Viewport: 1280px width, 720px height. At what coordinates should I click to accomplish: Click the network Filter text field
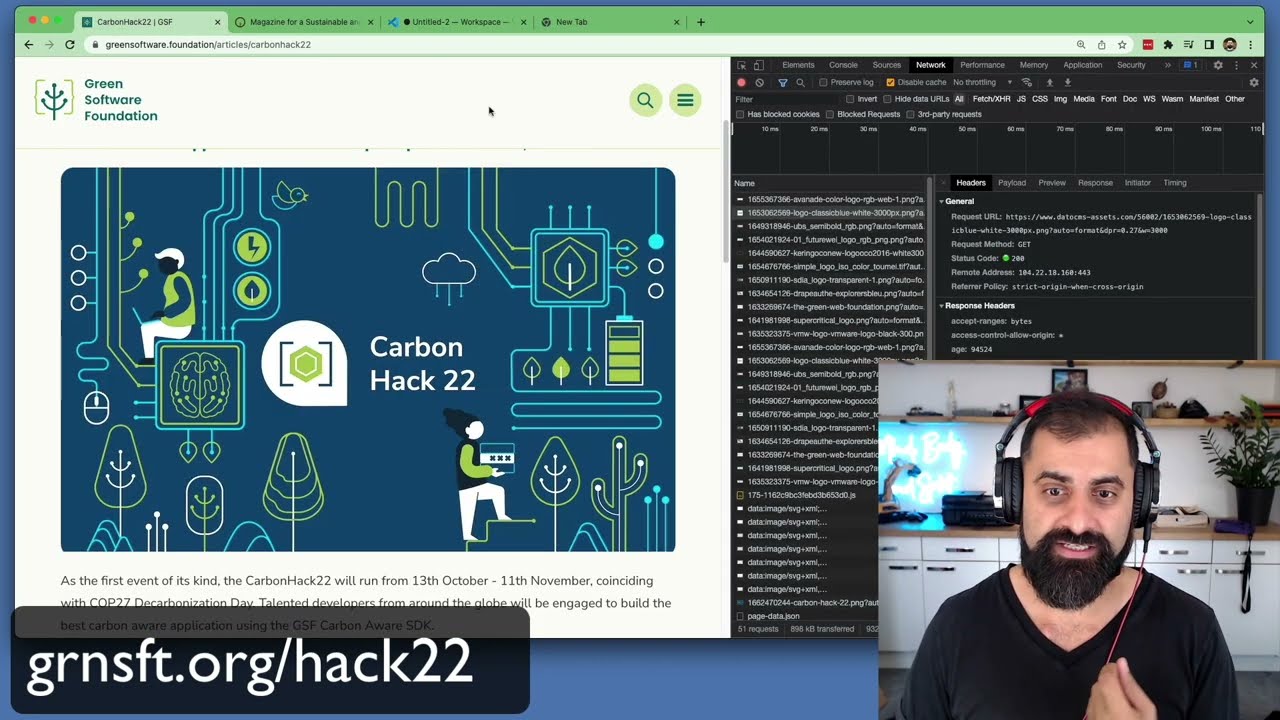785,99
